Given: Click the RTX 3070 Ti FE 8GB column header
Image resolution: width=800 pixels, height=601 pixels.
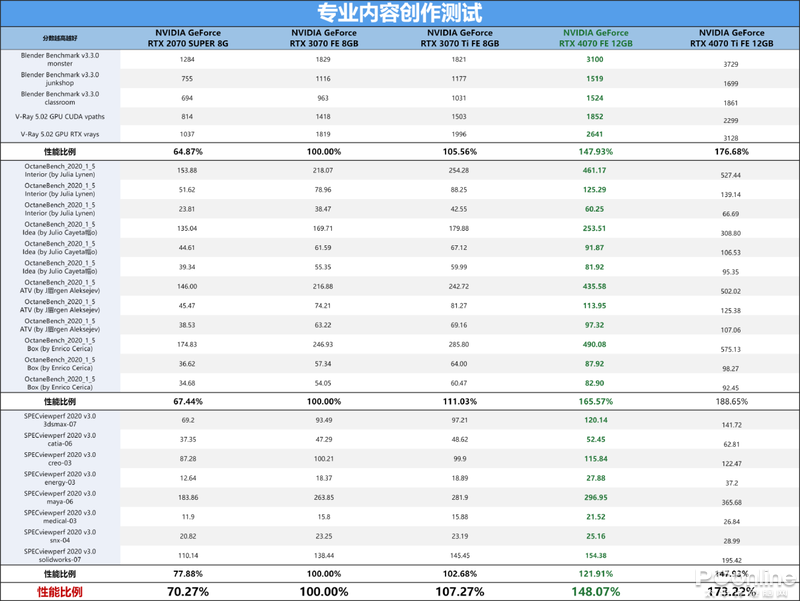Looking at the screenshot, I should pos(460,38).
